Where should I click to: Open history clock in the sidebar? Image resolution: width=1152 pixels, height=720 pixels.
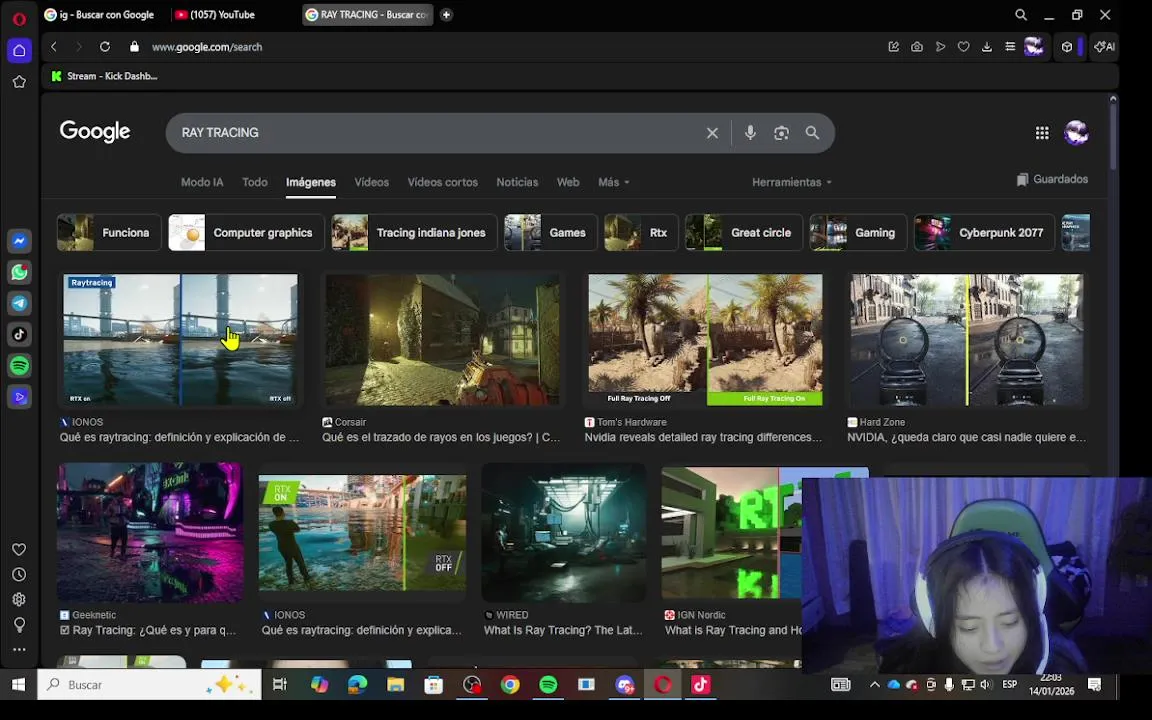20,575
